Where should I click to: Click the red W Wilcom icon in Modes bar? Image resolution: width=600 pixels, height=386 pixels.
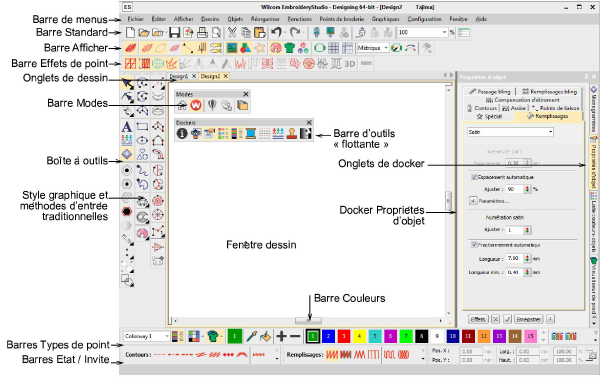[196, 105]
